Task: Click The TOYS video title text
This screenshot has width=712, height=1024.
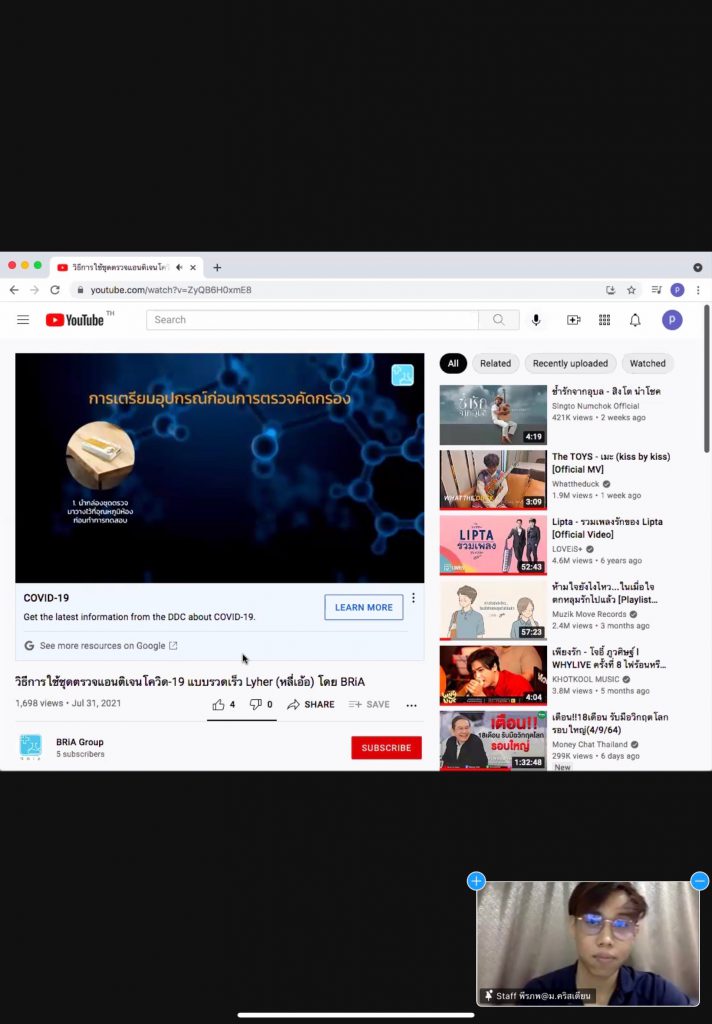Action: pyautogui.click(x=611, y=462)
